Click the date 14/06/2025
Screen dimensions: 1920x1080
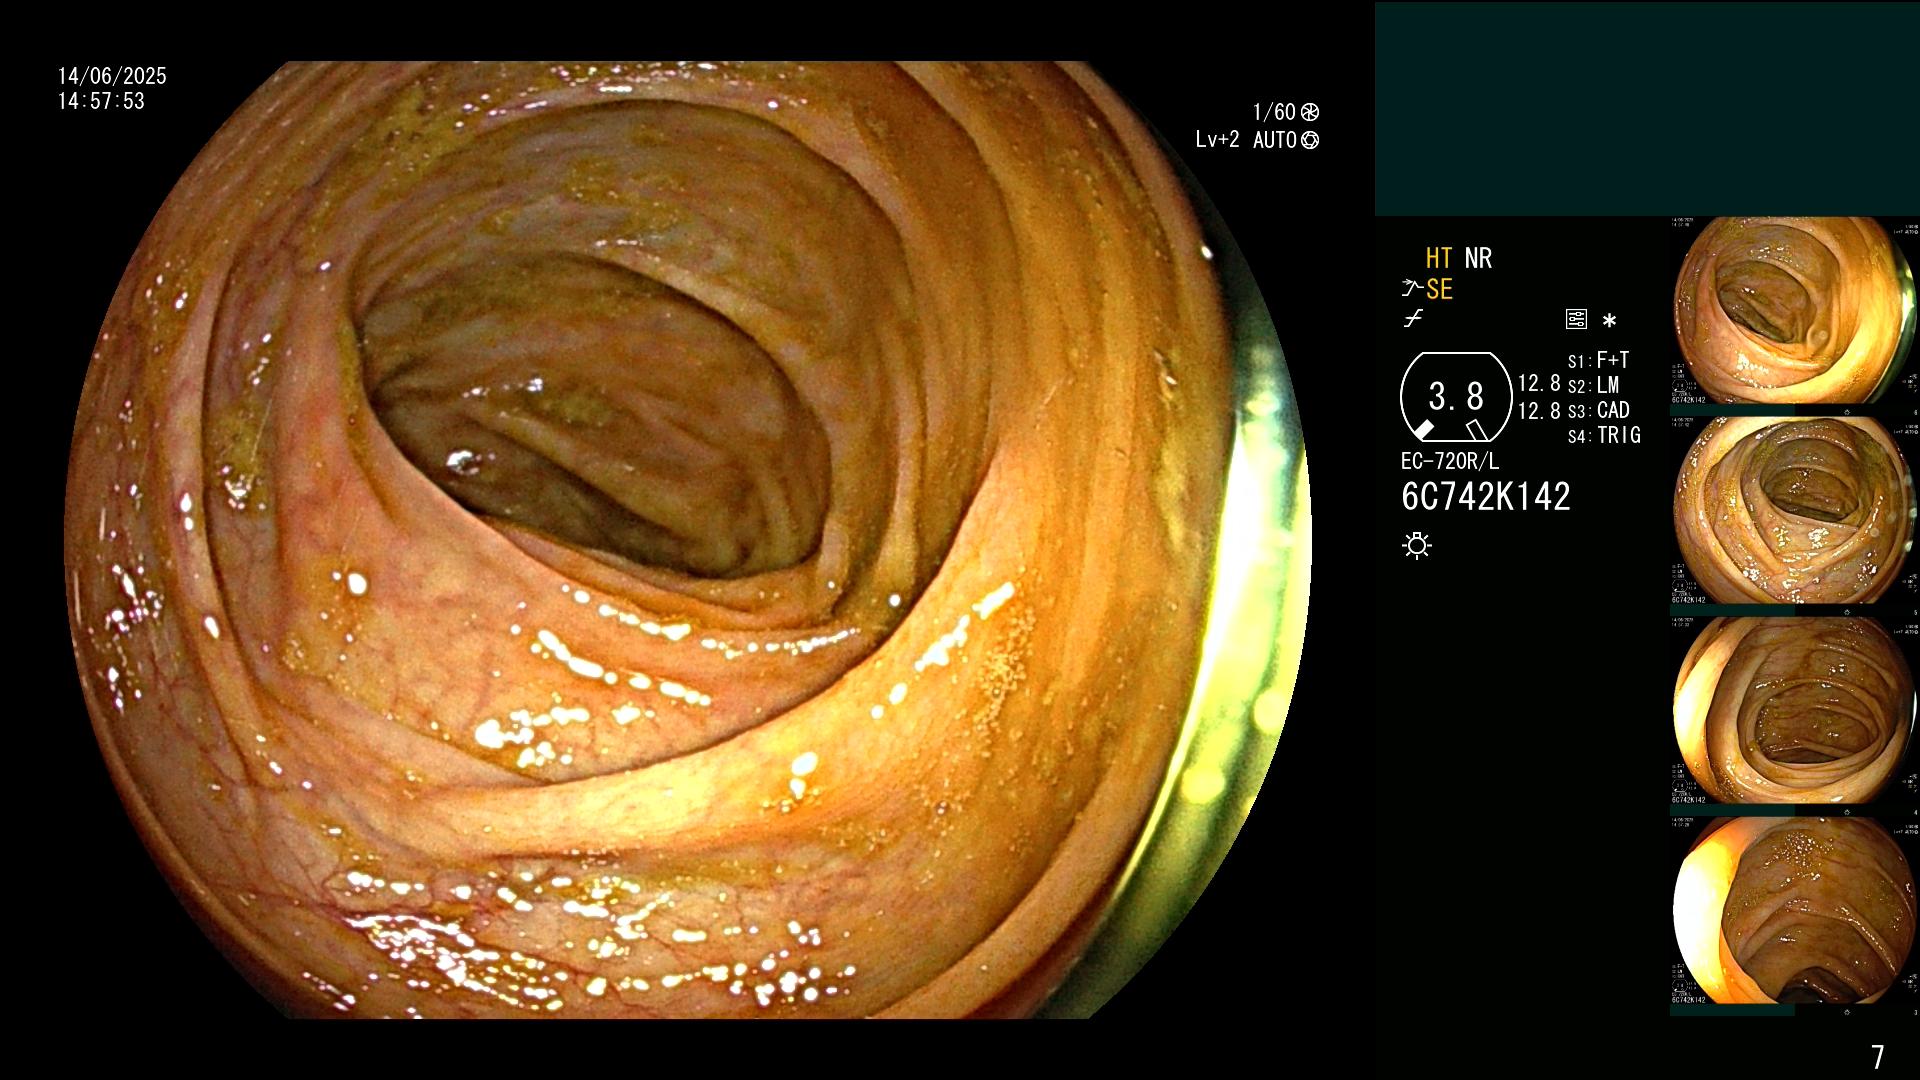click(x=112, y=76)
